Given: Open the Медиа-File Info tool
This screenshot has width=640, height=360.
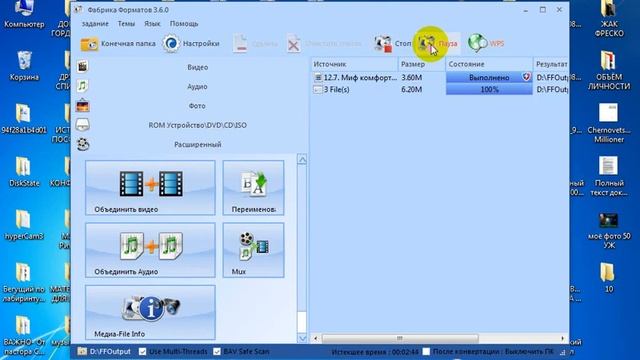Looking at the screenshot, I should (150, 312).
